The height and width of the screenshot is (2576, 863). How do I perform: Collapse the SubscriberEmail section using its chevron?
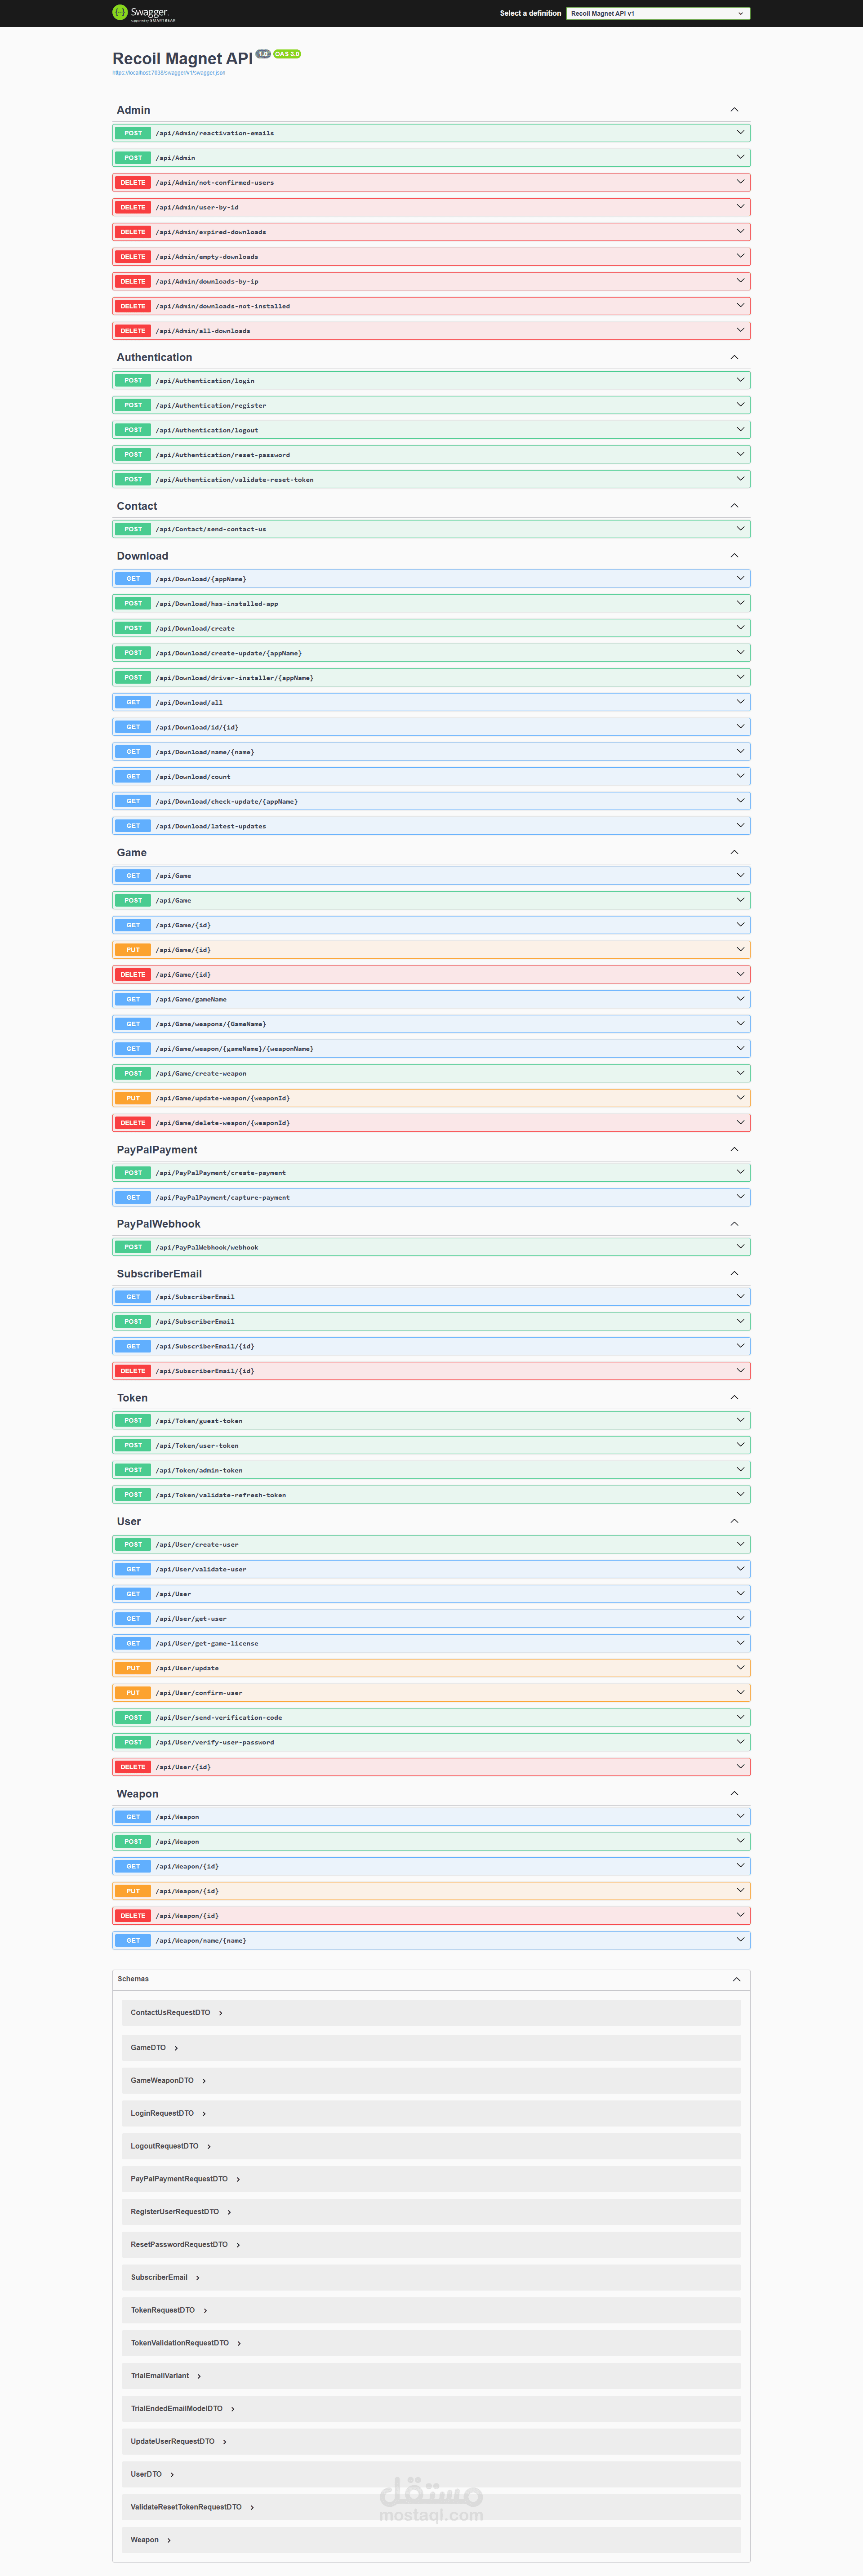tap(734, 1273)
